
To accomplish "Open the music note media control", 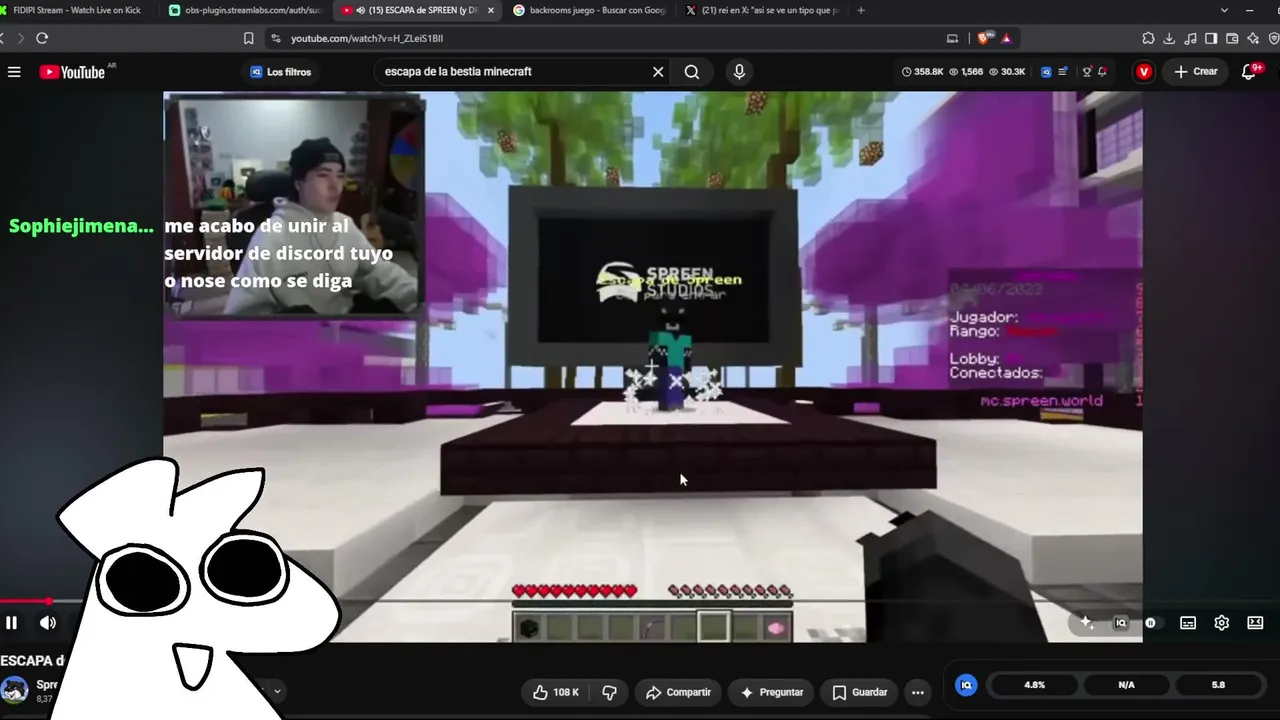I will (1190, 38).
